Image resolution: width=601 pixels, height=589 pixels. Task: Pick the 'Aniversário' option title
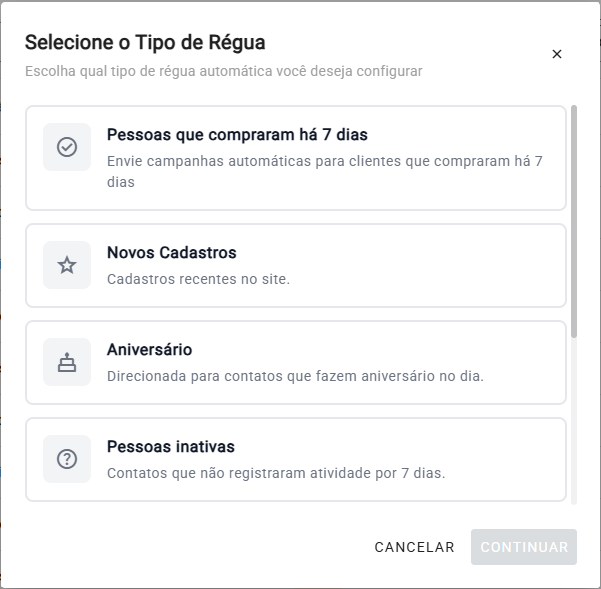click(x=149, y=350)
